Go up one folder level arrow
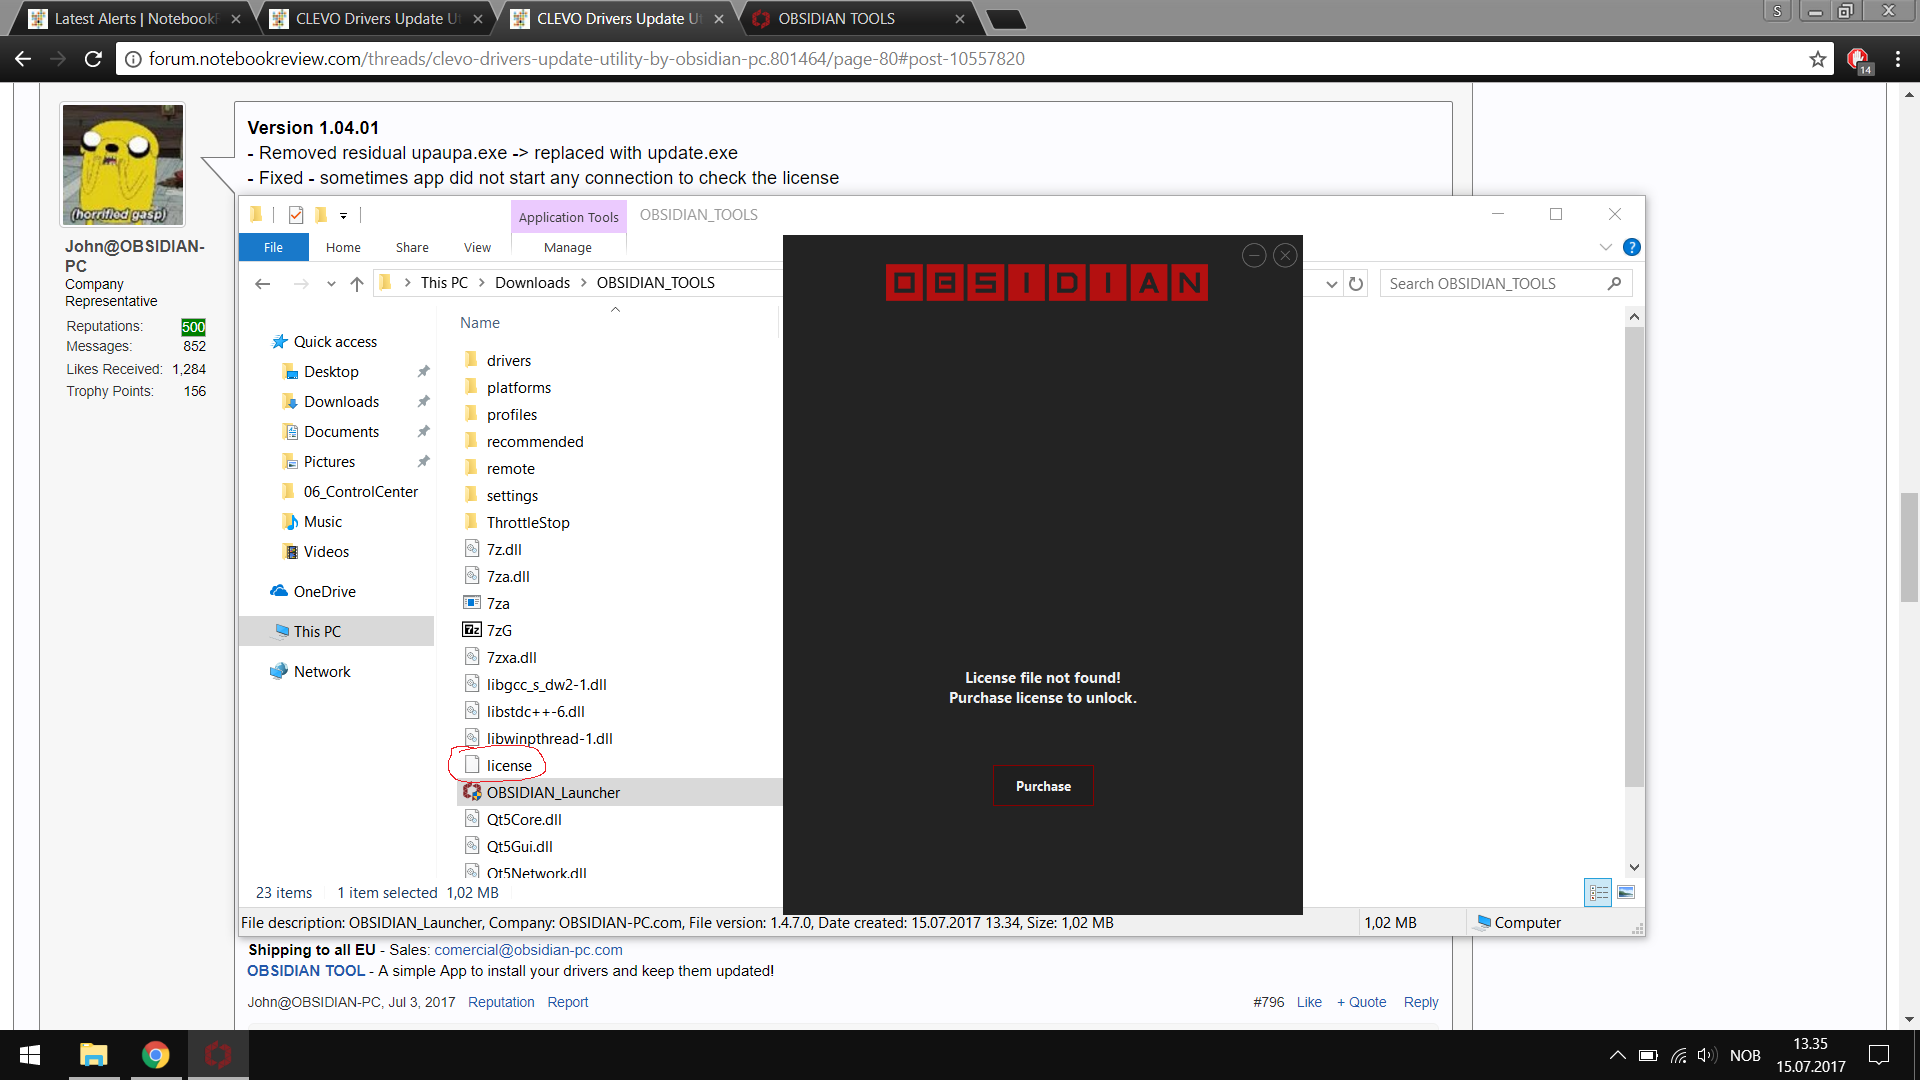The width and height of the screenshot is (1920, 1080). point(357,284)
